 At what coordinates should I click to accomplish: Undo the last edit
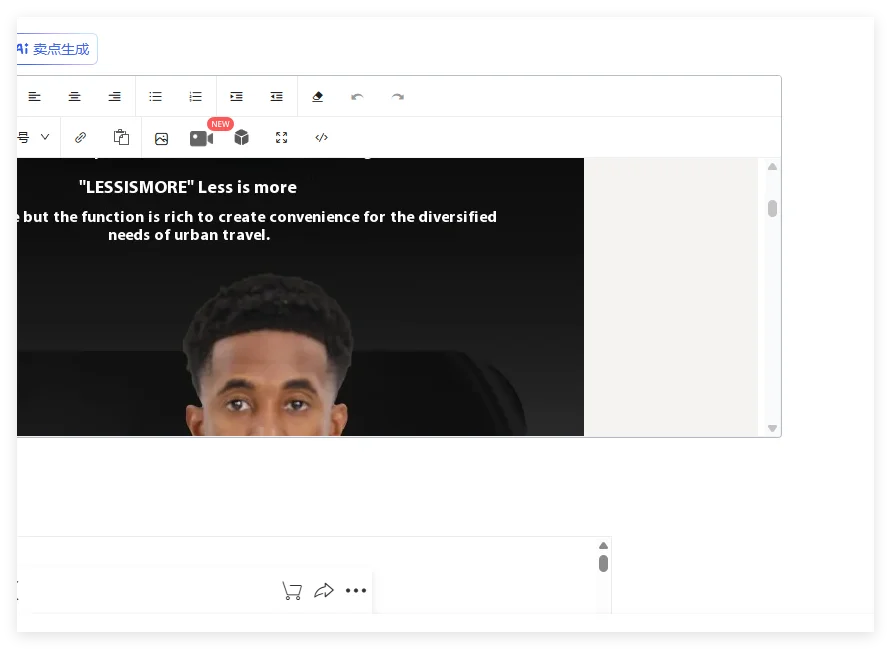[x=357, y=97]
